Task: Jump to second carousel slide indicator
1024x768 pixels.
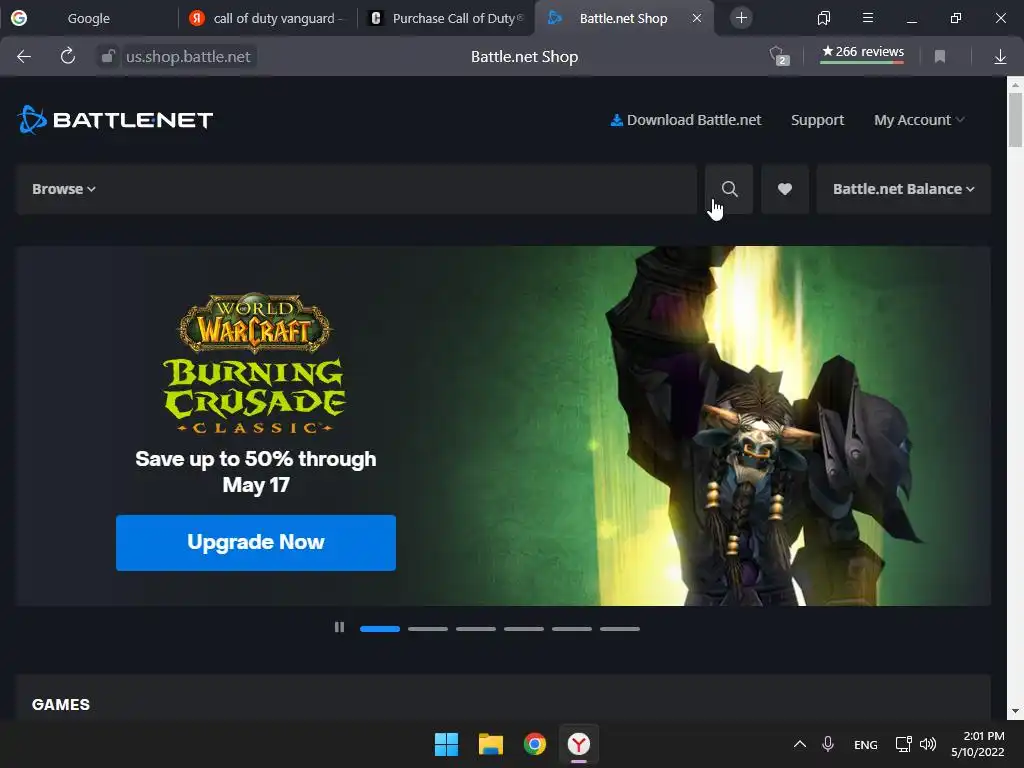Action: [x=428, y=629]
